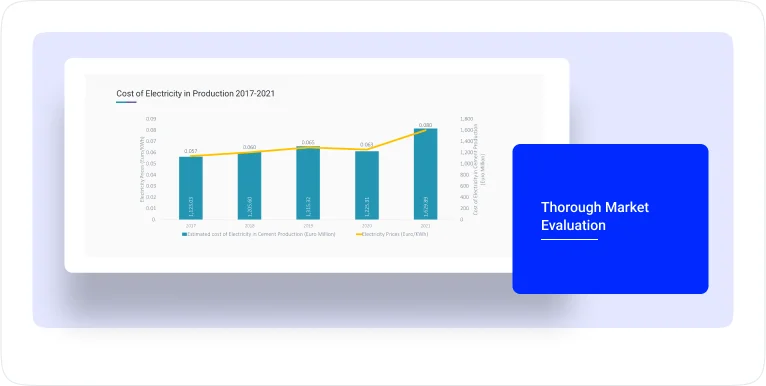Screen dimensions: 766x386
Task: Click the 0.080 data label above 2021
Action: point(426,125)
